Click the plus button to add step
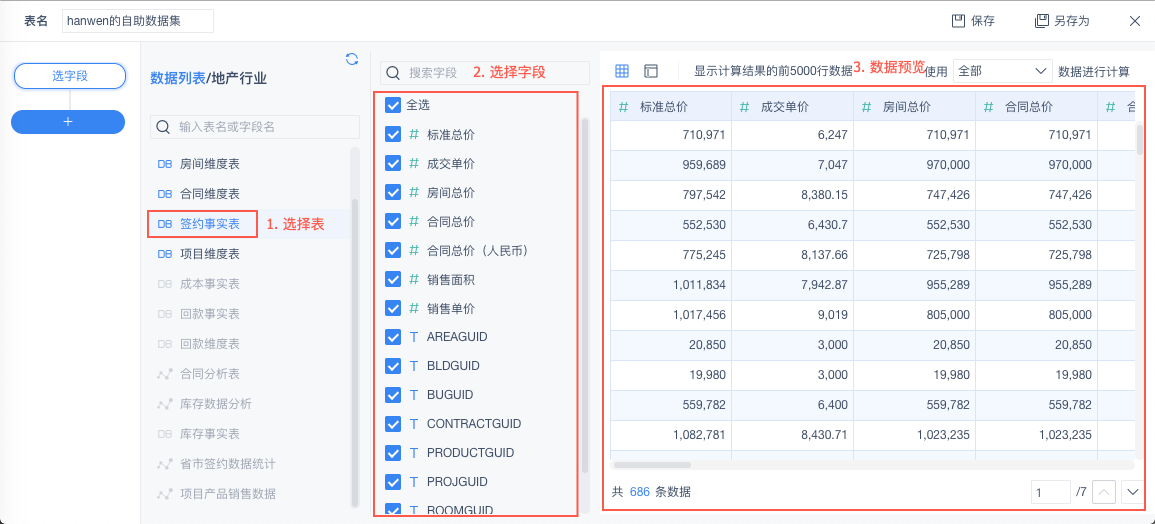1155x524 pixels. [68, 121]
